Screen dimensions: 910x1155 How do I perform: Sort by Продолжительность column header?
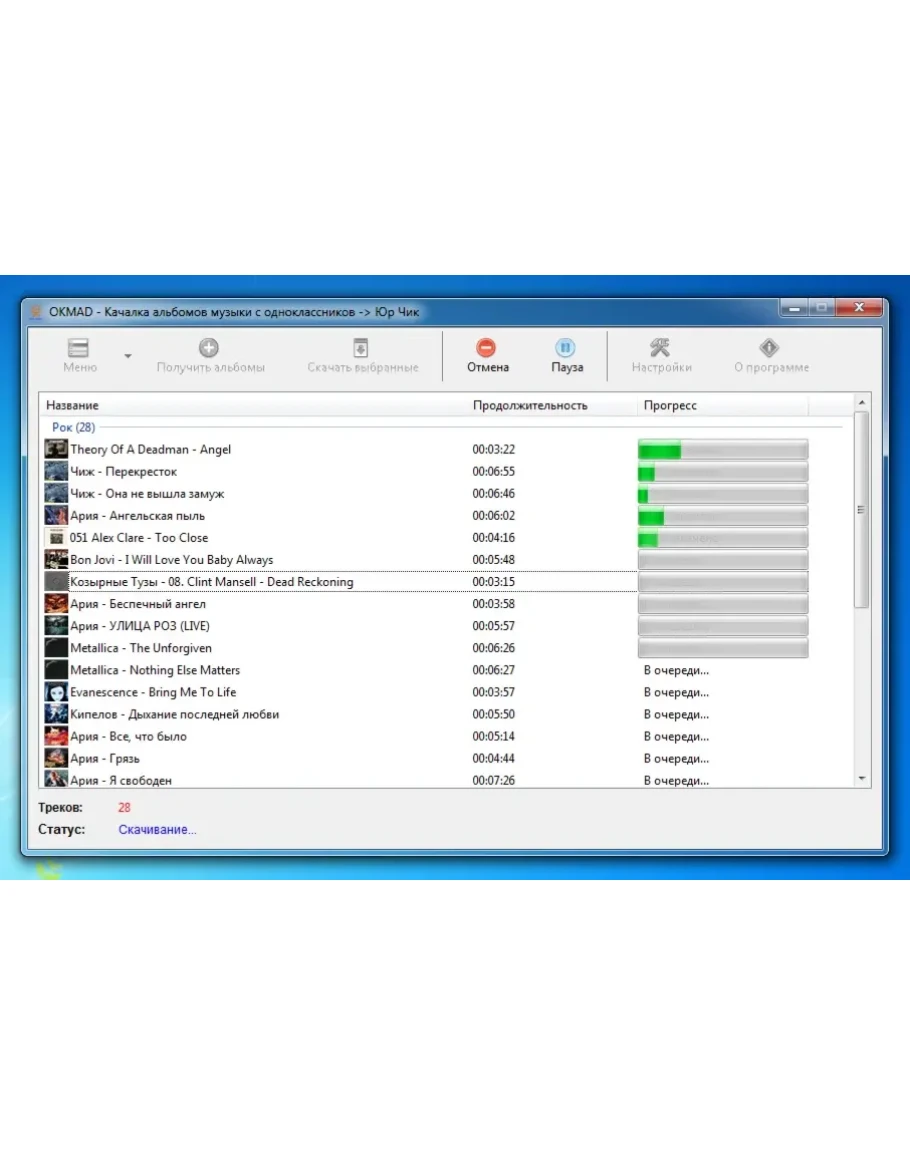(530, 405)
